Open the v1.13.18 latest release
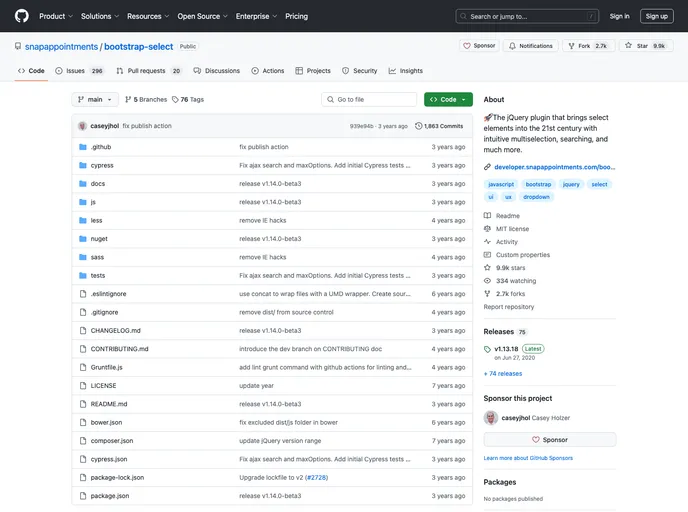Image resolution: width=688 pixels, height=512 pixels. point(506,349)
